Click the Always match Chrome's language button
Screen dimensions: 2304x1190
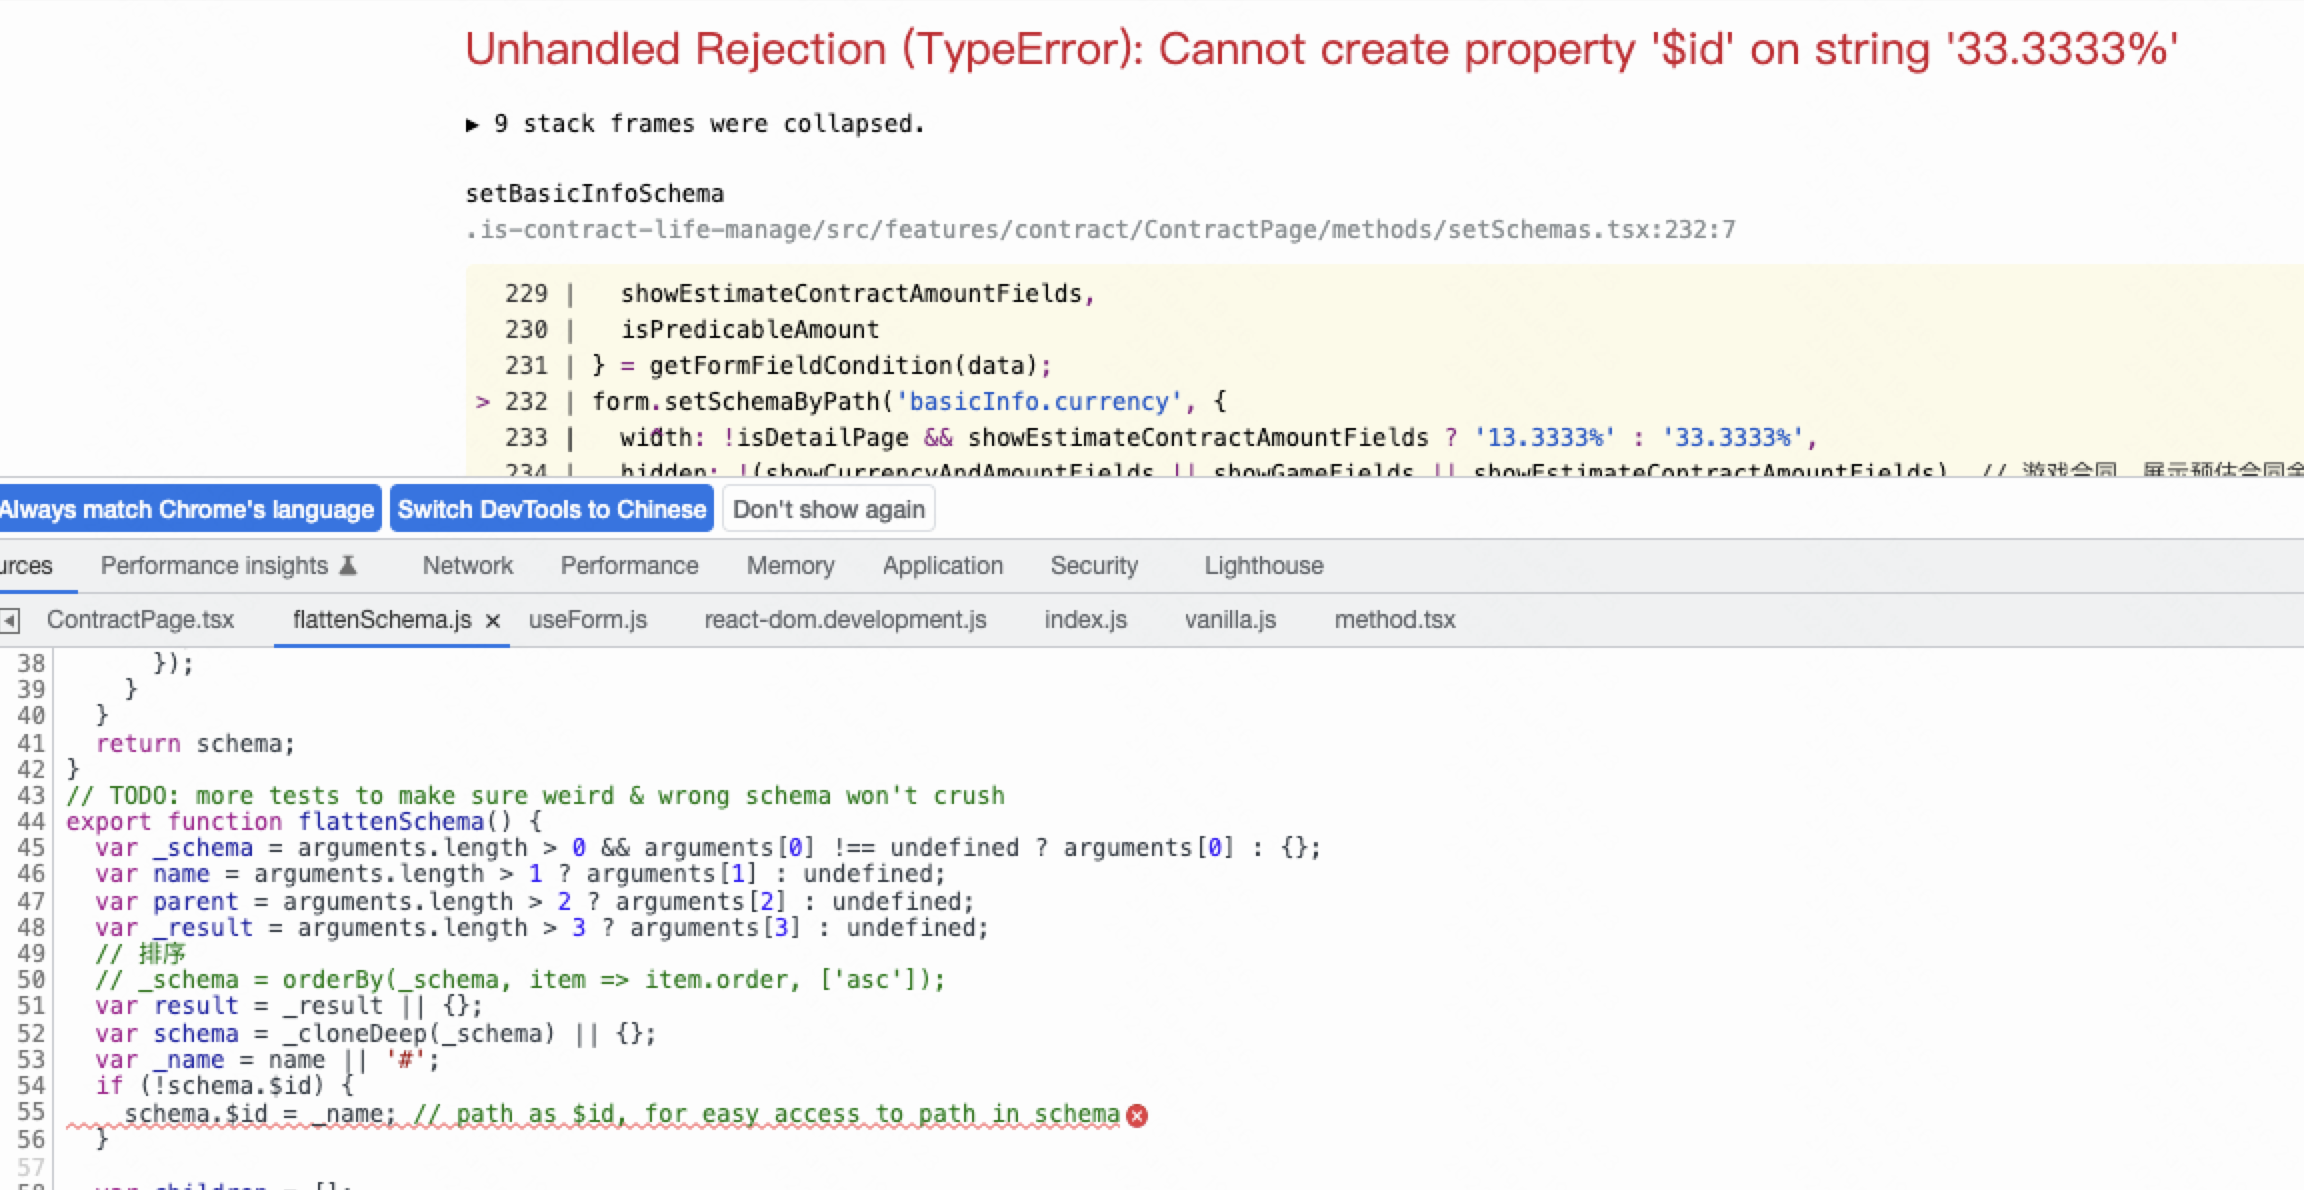189,509
